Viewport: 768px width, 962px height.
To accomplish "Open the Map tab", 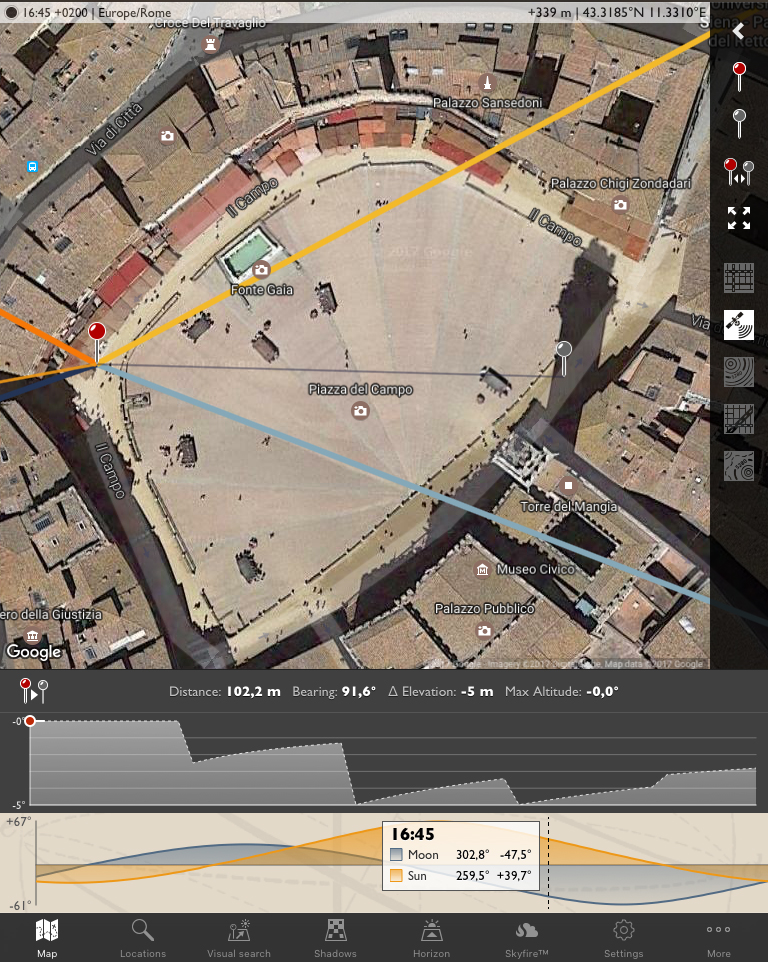I will tap(47, 938).
